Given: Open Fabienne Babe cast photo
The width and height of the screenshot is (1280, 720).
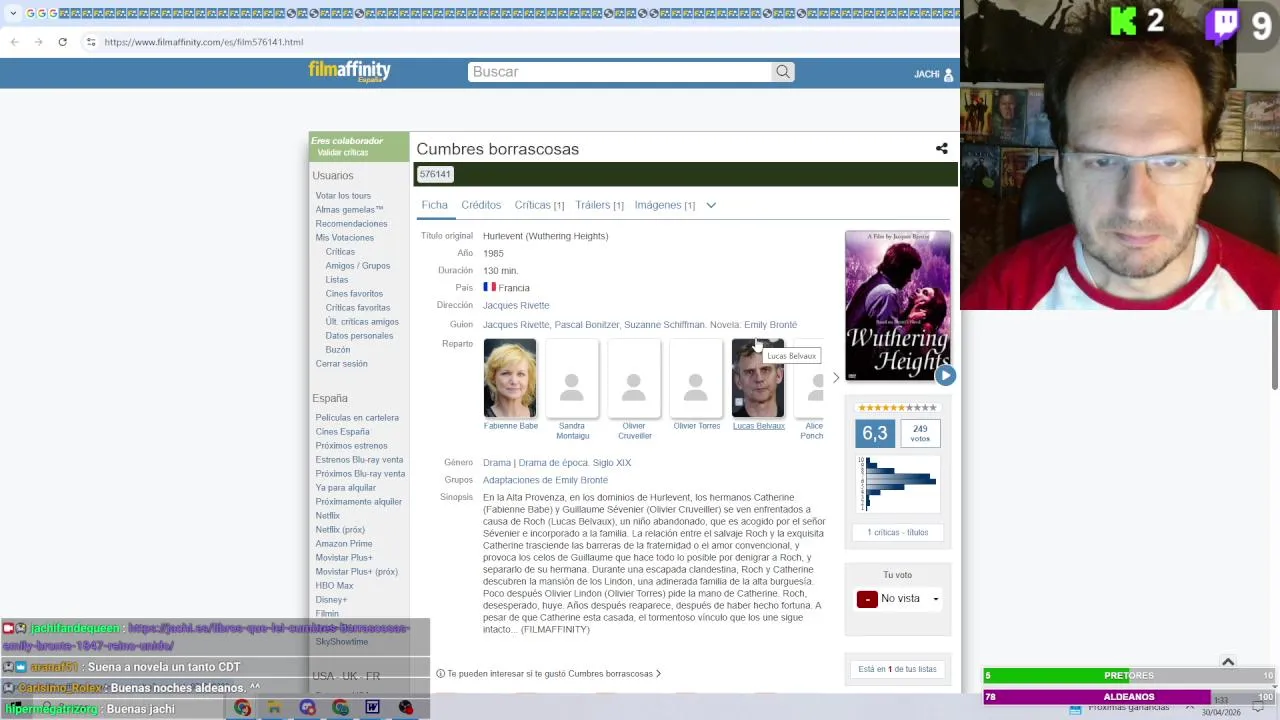Looking at the screenshot, I should click(510, 378).
